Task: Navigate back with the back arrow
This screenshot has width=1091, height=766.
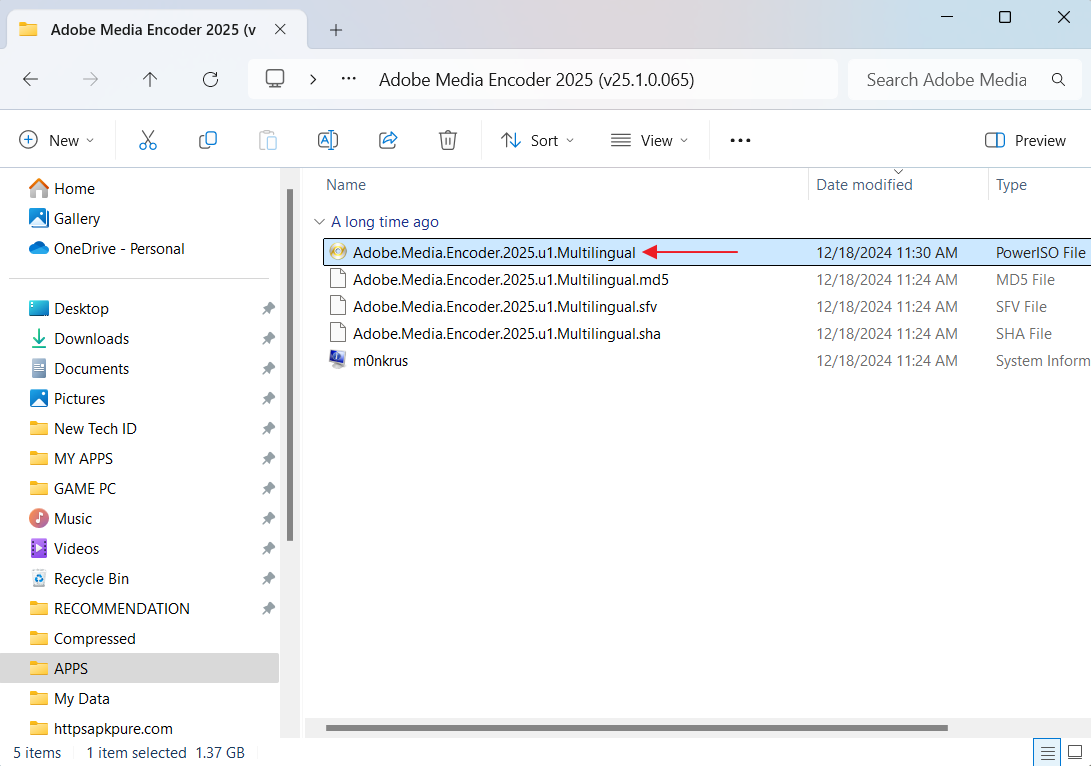Action: click(30, 79)
